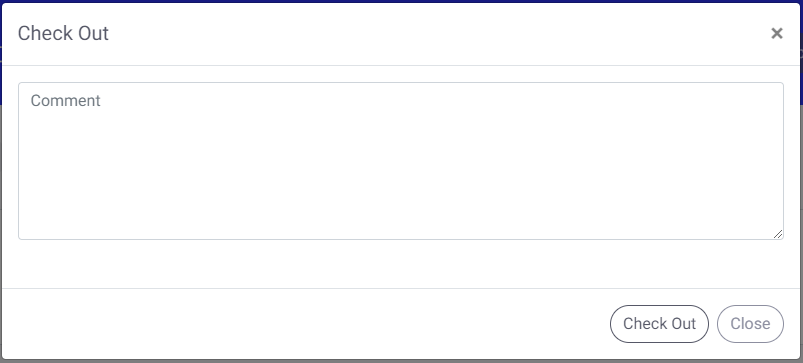Image resolution: width=803 pixels, height=363 pixels.
Task: Activate the Comment textarea for input
Action: [401, 161]
